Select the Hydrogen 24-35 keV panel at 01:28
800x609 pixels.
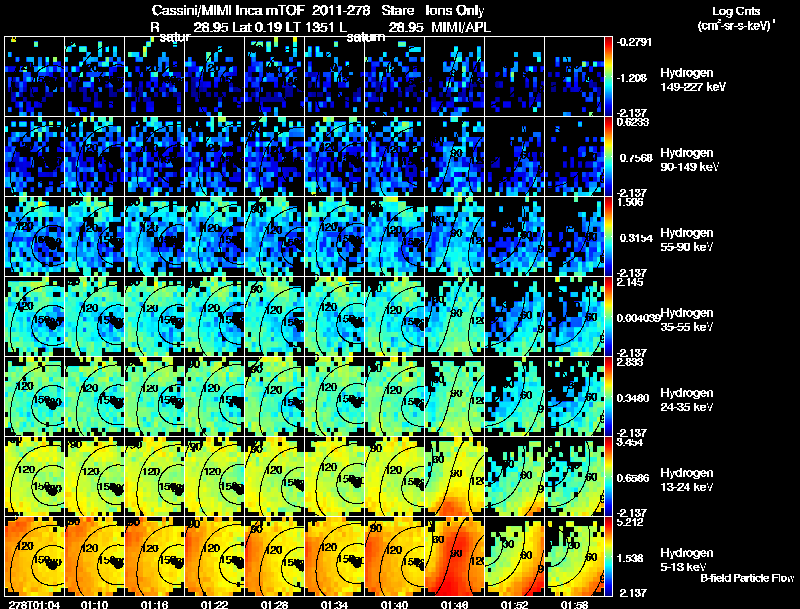274,397
